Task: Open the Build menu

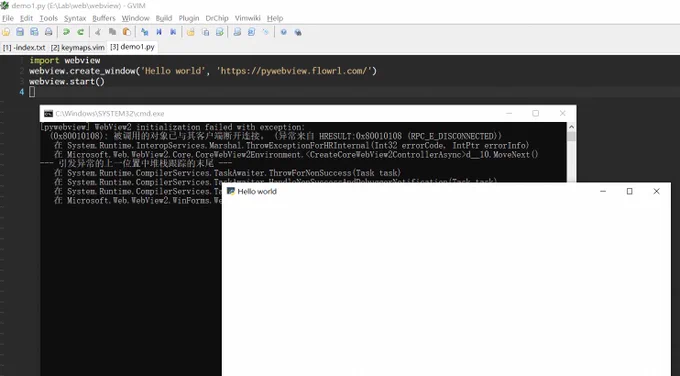Action: pos(164,18)
